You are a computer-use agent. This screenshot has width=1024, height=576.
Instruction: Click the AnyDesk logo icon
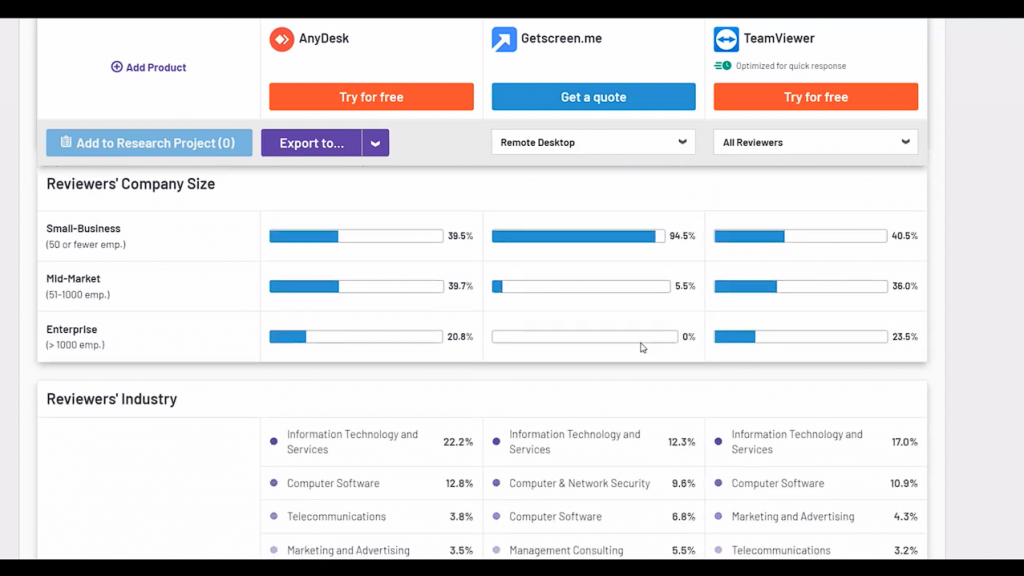[281, 39]
